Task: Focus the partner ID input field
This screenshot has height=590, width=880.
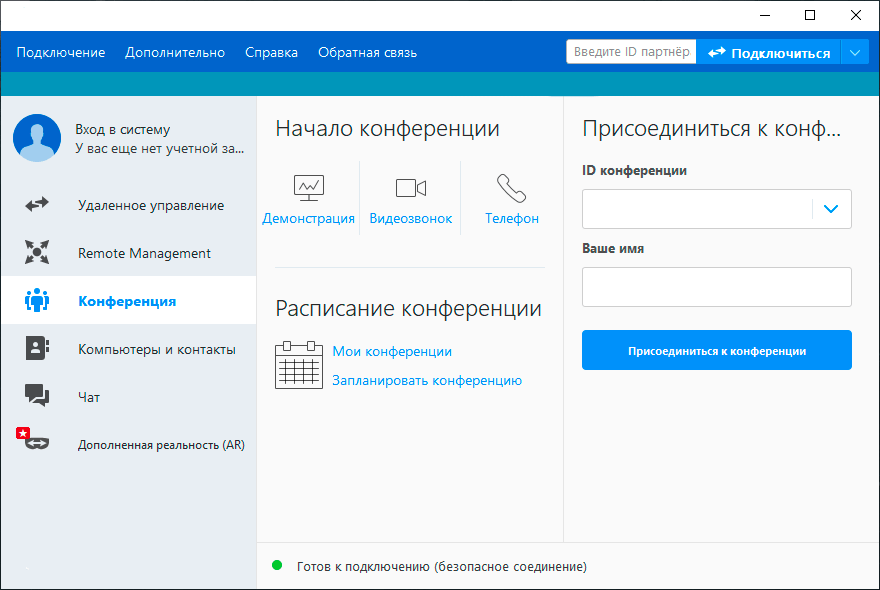Action: pyautogui.click(x=631, y=52)
